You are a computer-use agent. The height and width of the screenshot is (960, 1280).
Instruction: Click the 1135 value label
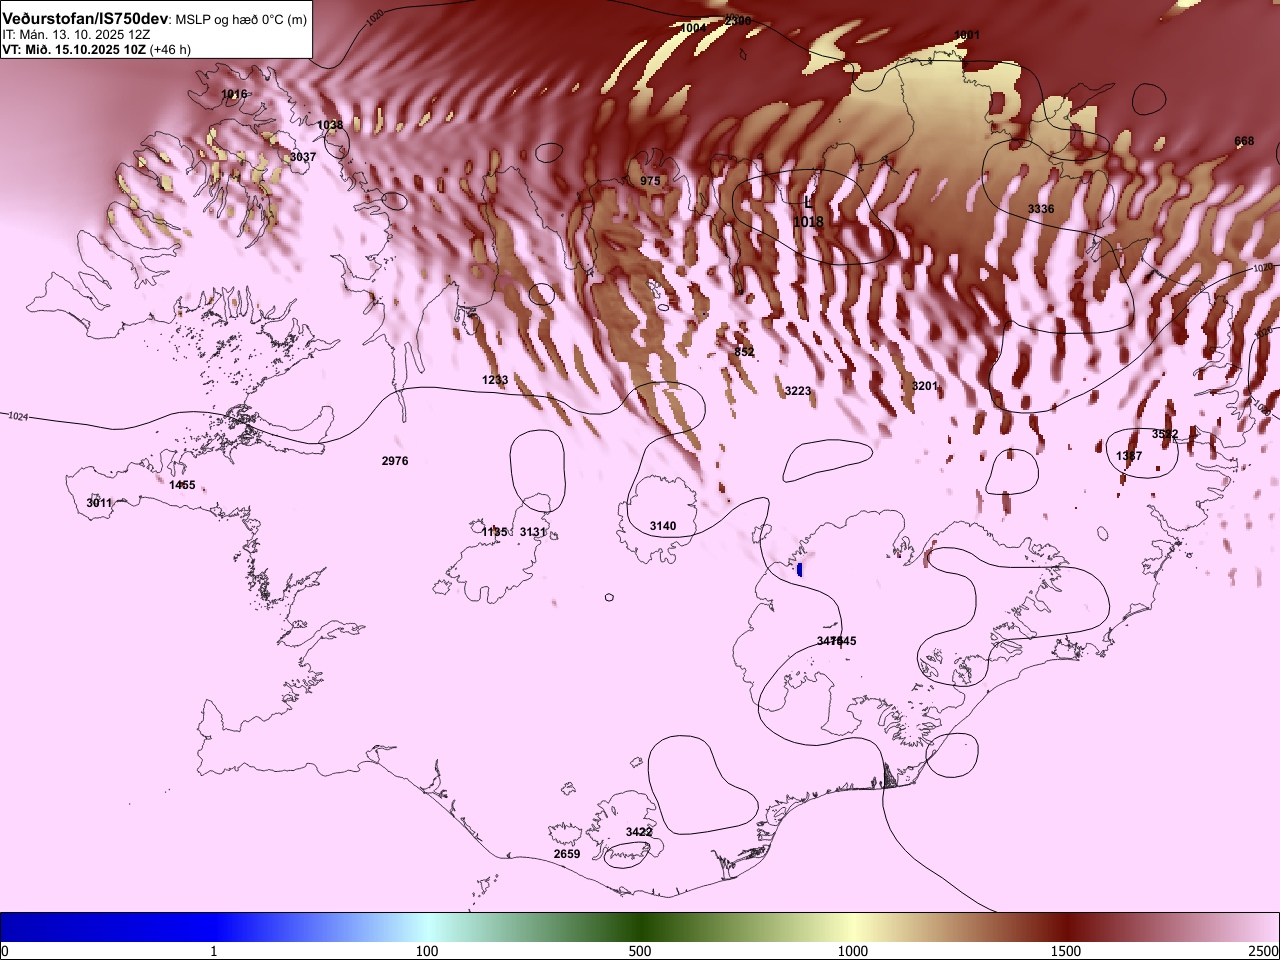[x=495, y=532]
